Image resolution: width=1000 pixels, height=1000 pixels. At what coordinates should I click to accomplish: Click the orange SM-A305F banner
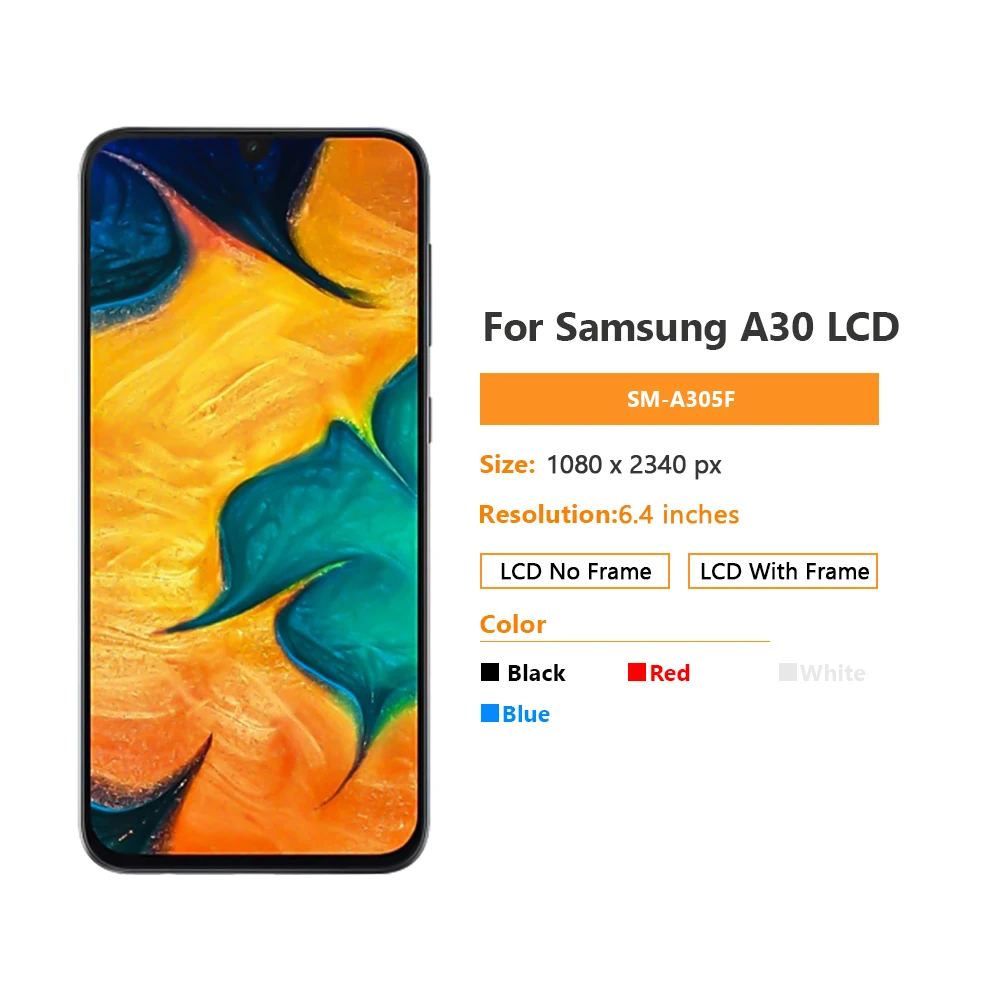(x=679, y=399)
